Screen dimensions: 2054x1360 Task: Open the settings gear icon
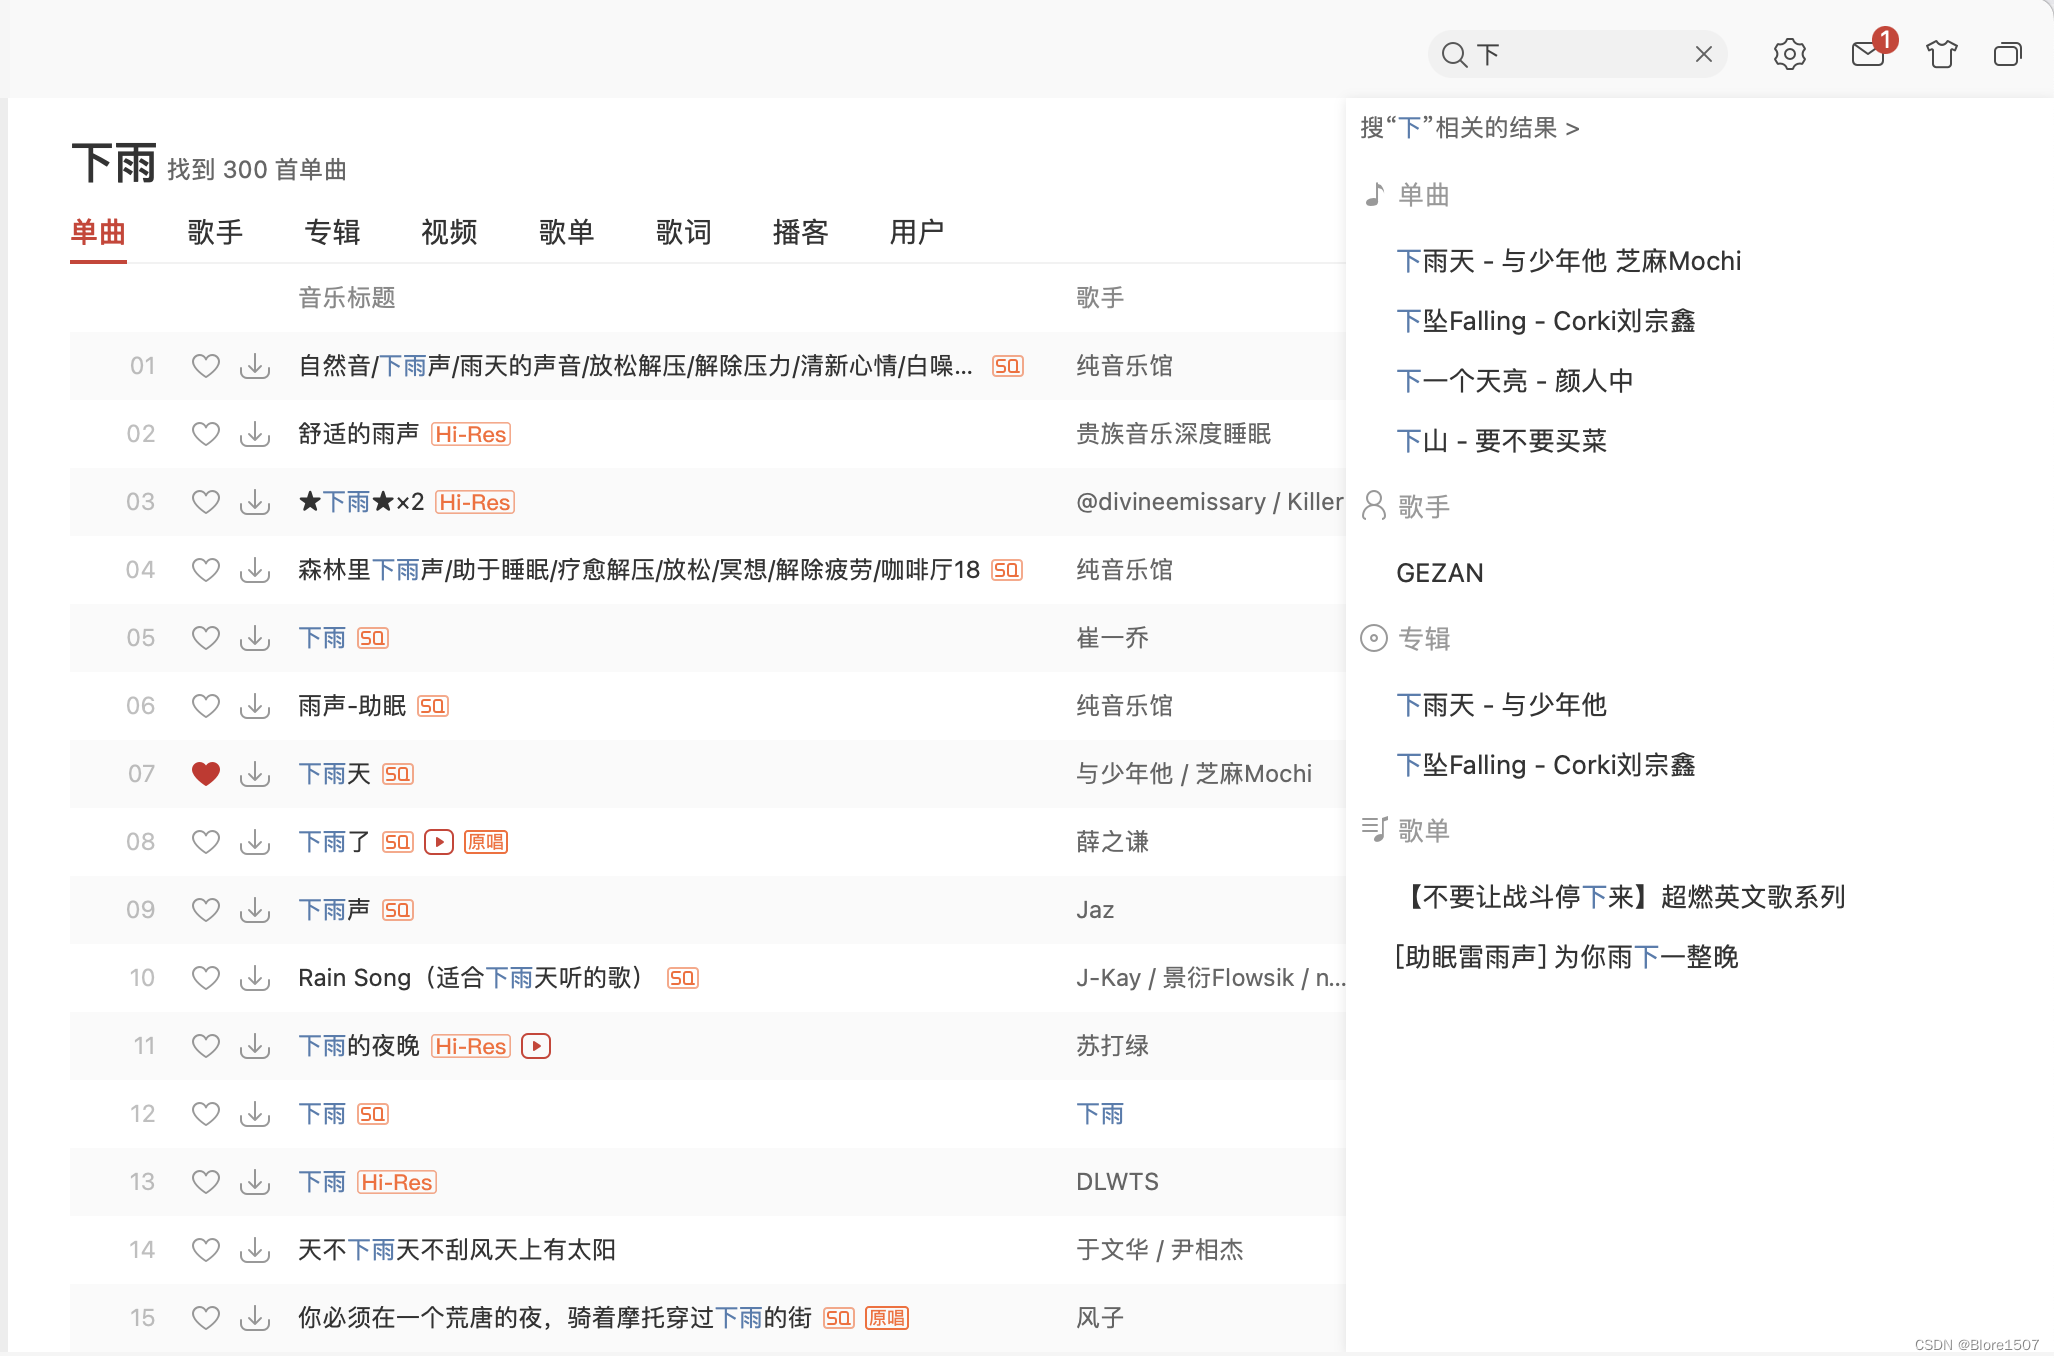pyautogui.click(x=1789, y=54)
